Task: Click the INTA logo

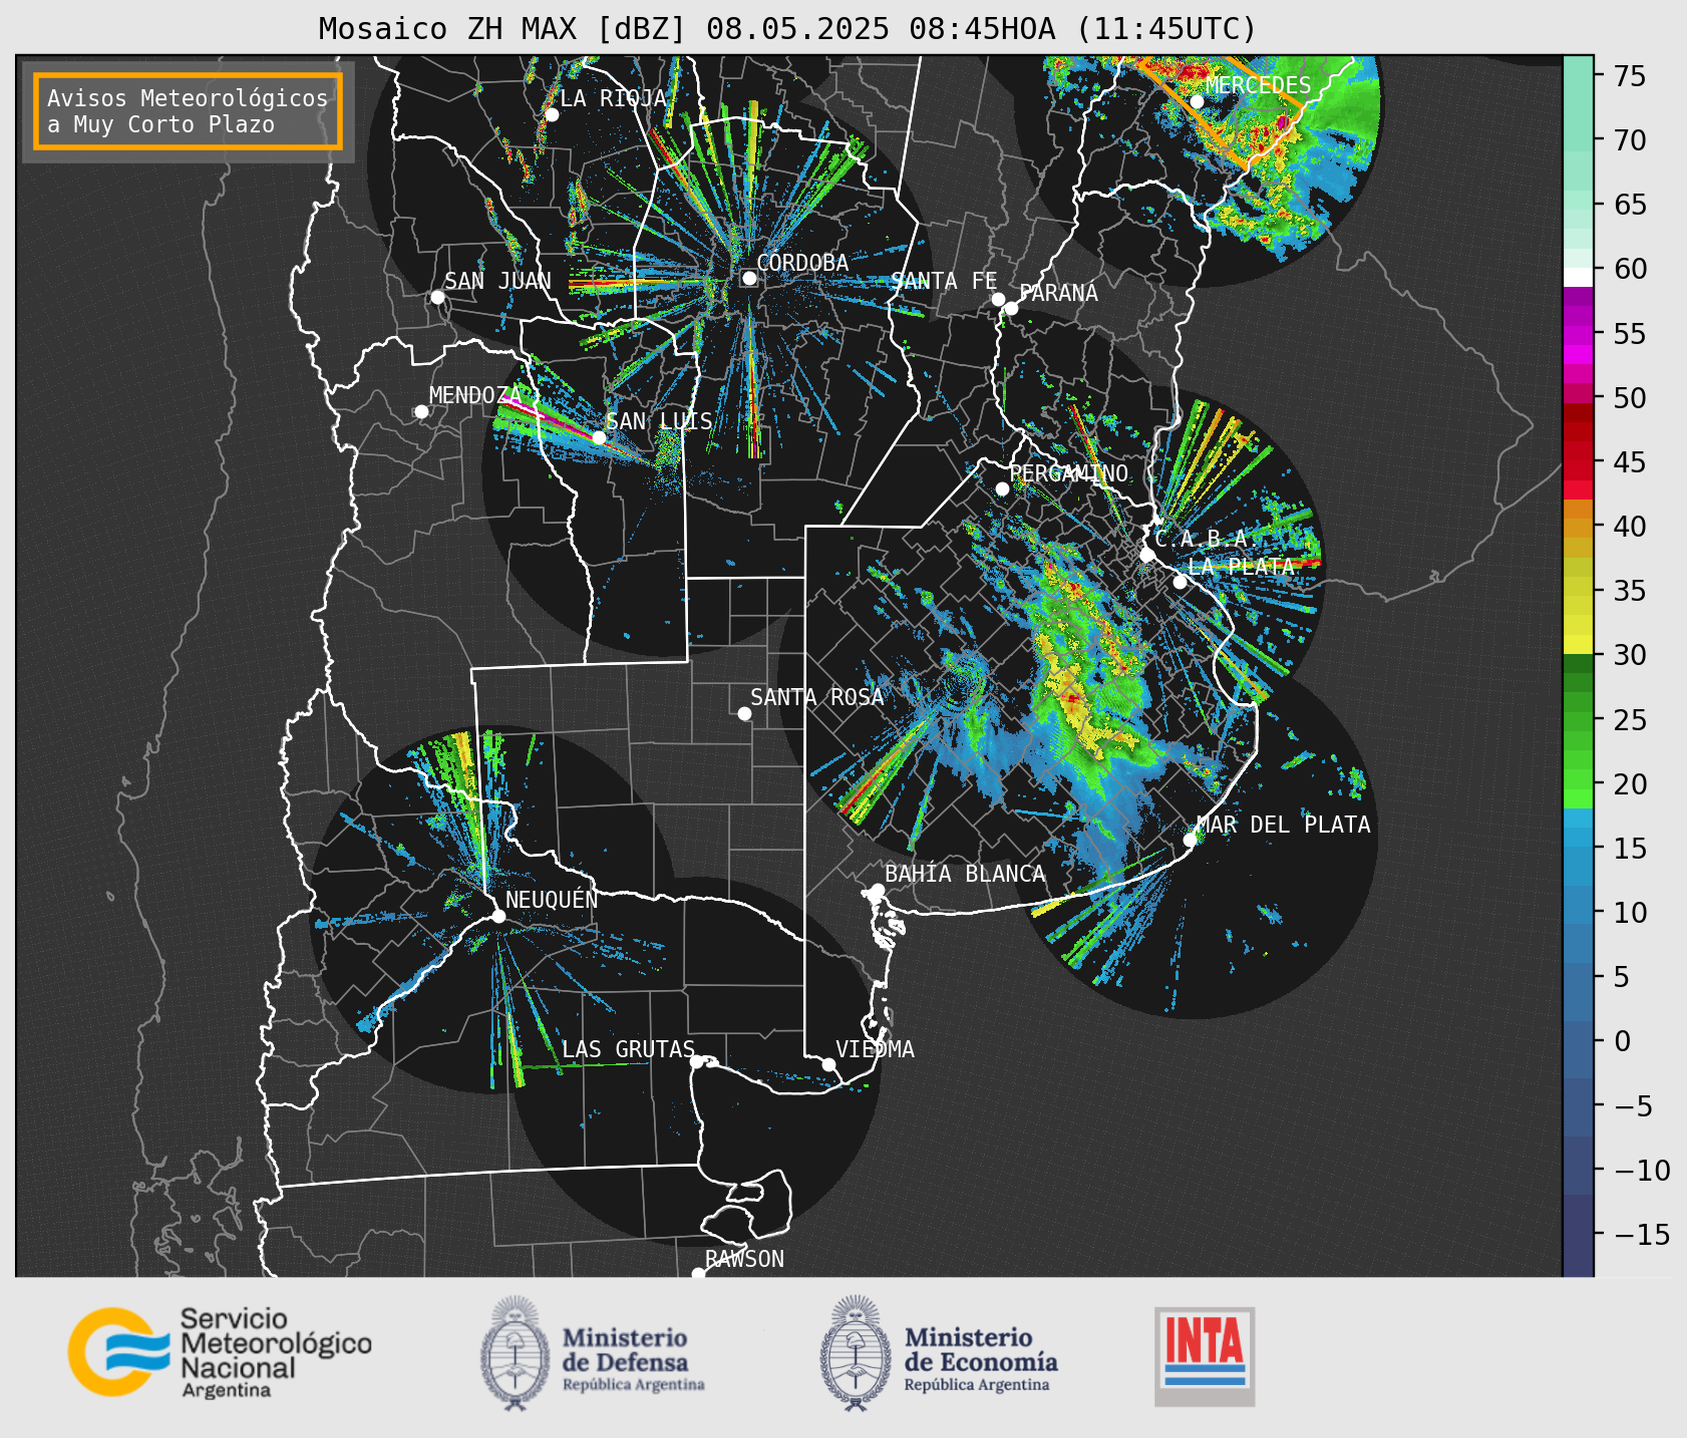Action: 1204,1356
